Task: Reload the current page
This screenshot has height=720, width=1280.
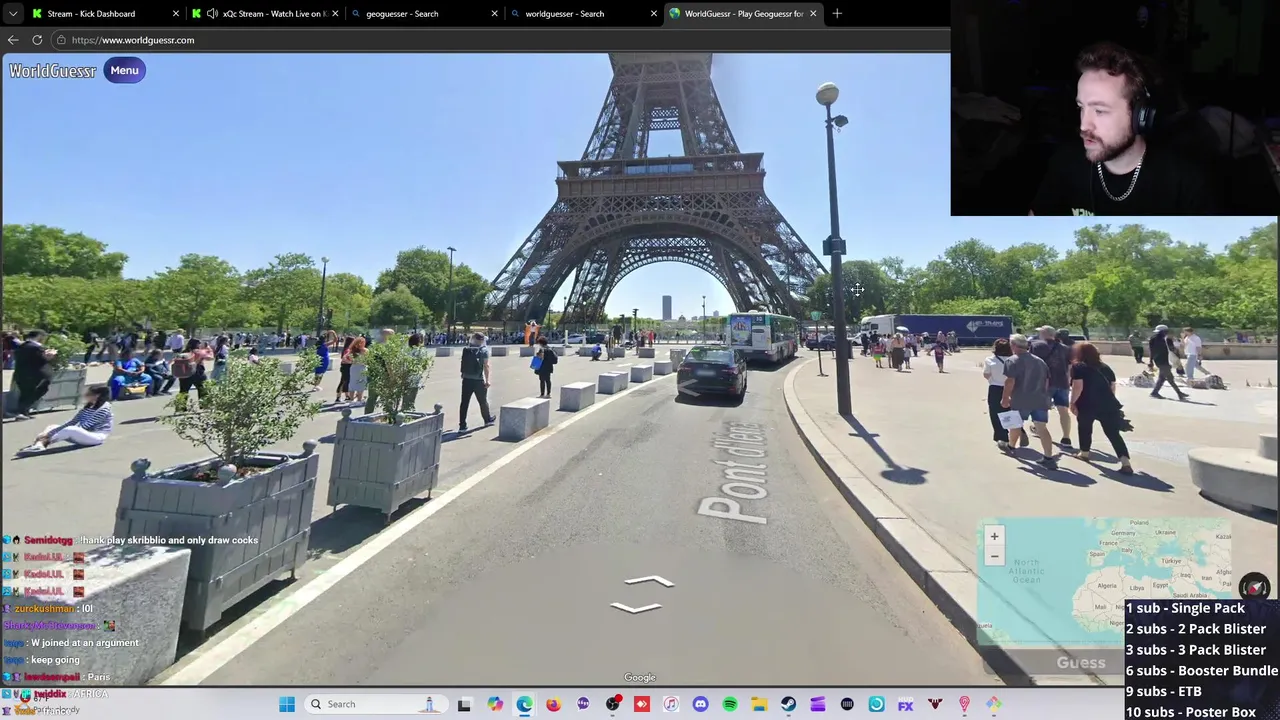Action: tap(37, 40)
